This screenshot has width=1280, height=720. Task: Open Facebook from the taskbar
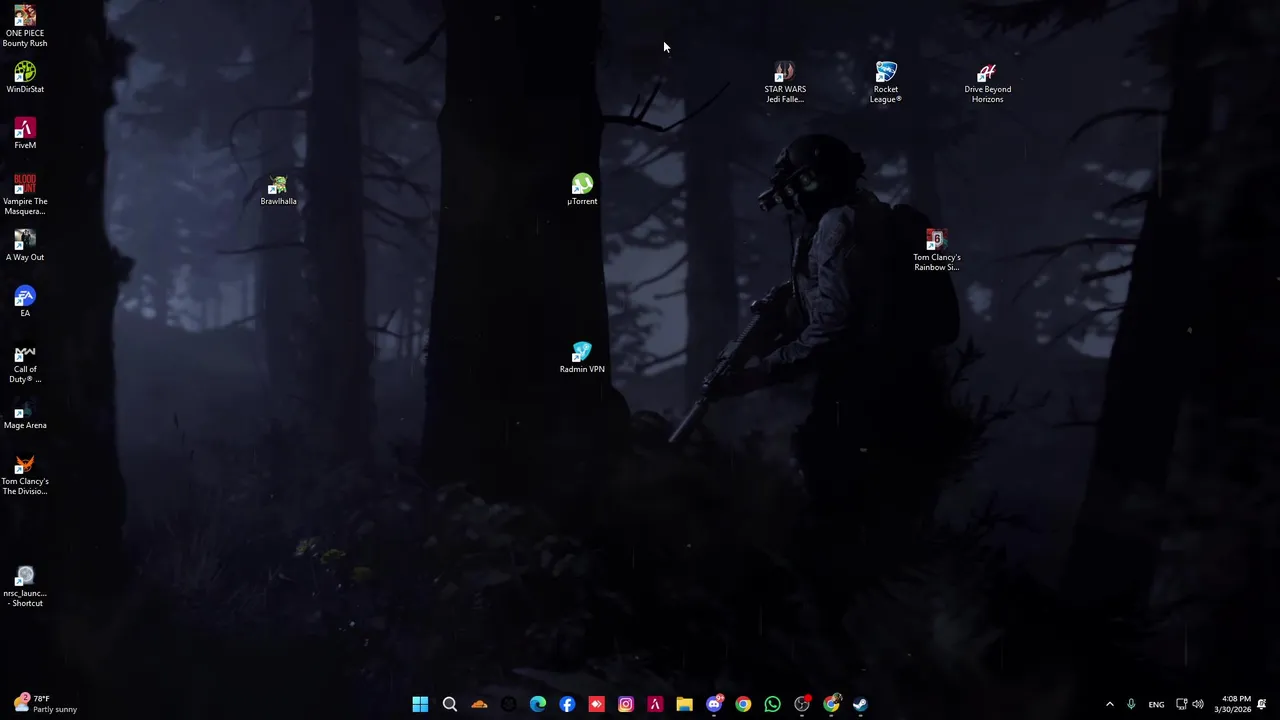tap(567, 704)
